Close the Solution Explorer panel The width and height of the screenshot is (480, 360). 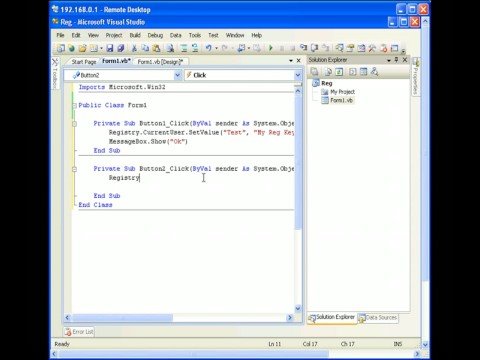405,60
